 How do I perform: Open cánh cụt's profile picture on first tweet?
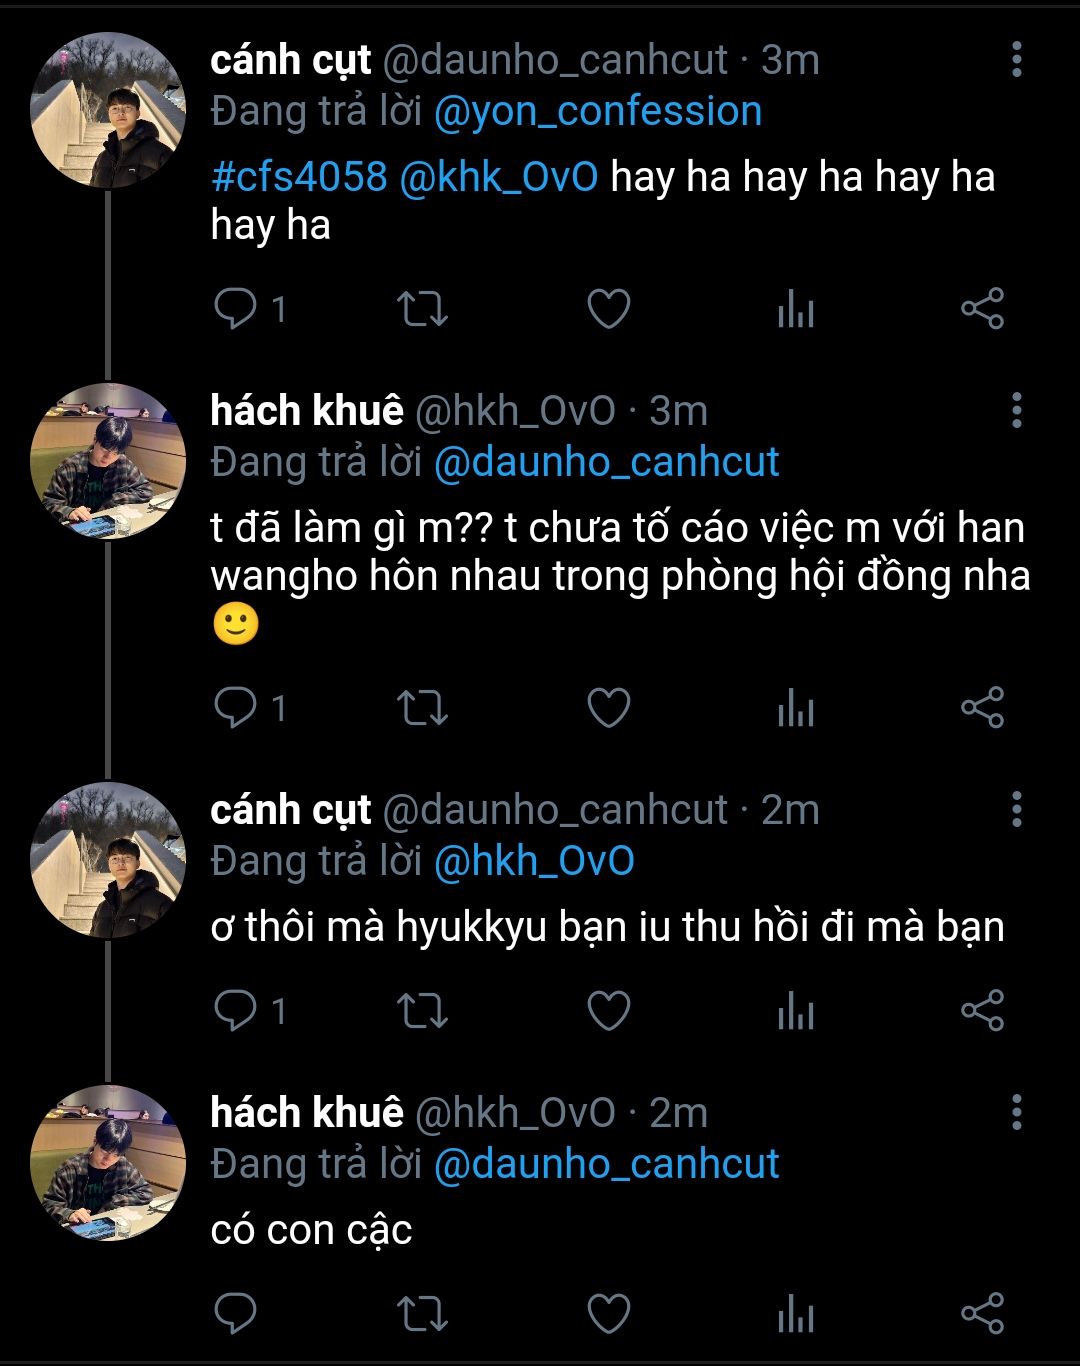108,110
